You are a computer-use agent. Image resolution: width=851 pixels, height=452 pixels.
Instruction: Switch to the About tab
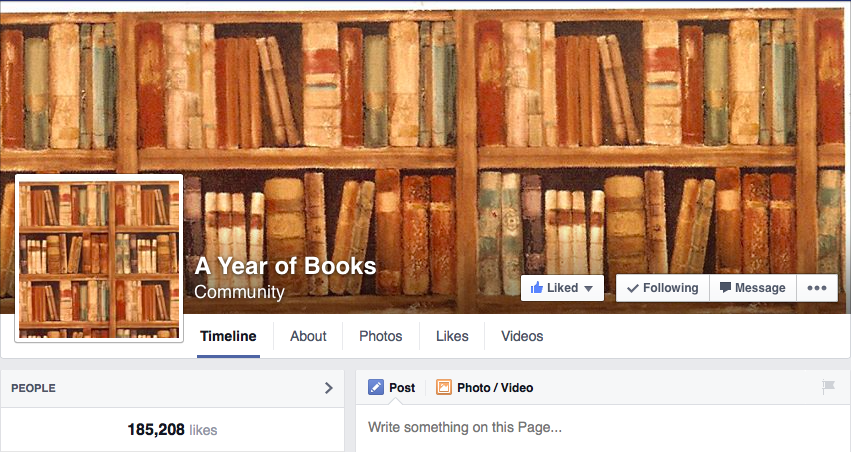point(308,336)
